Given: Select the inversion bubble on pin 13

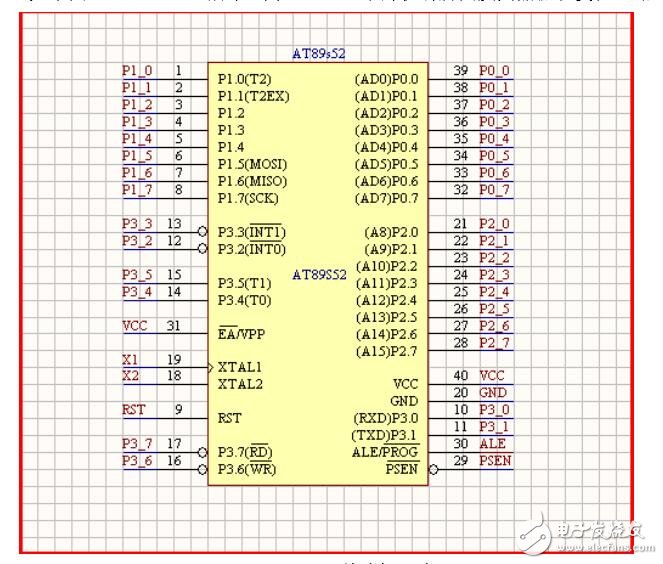Looking at the screenshot, I should 203,231.
